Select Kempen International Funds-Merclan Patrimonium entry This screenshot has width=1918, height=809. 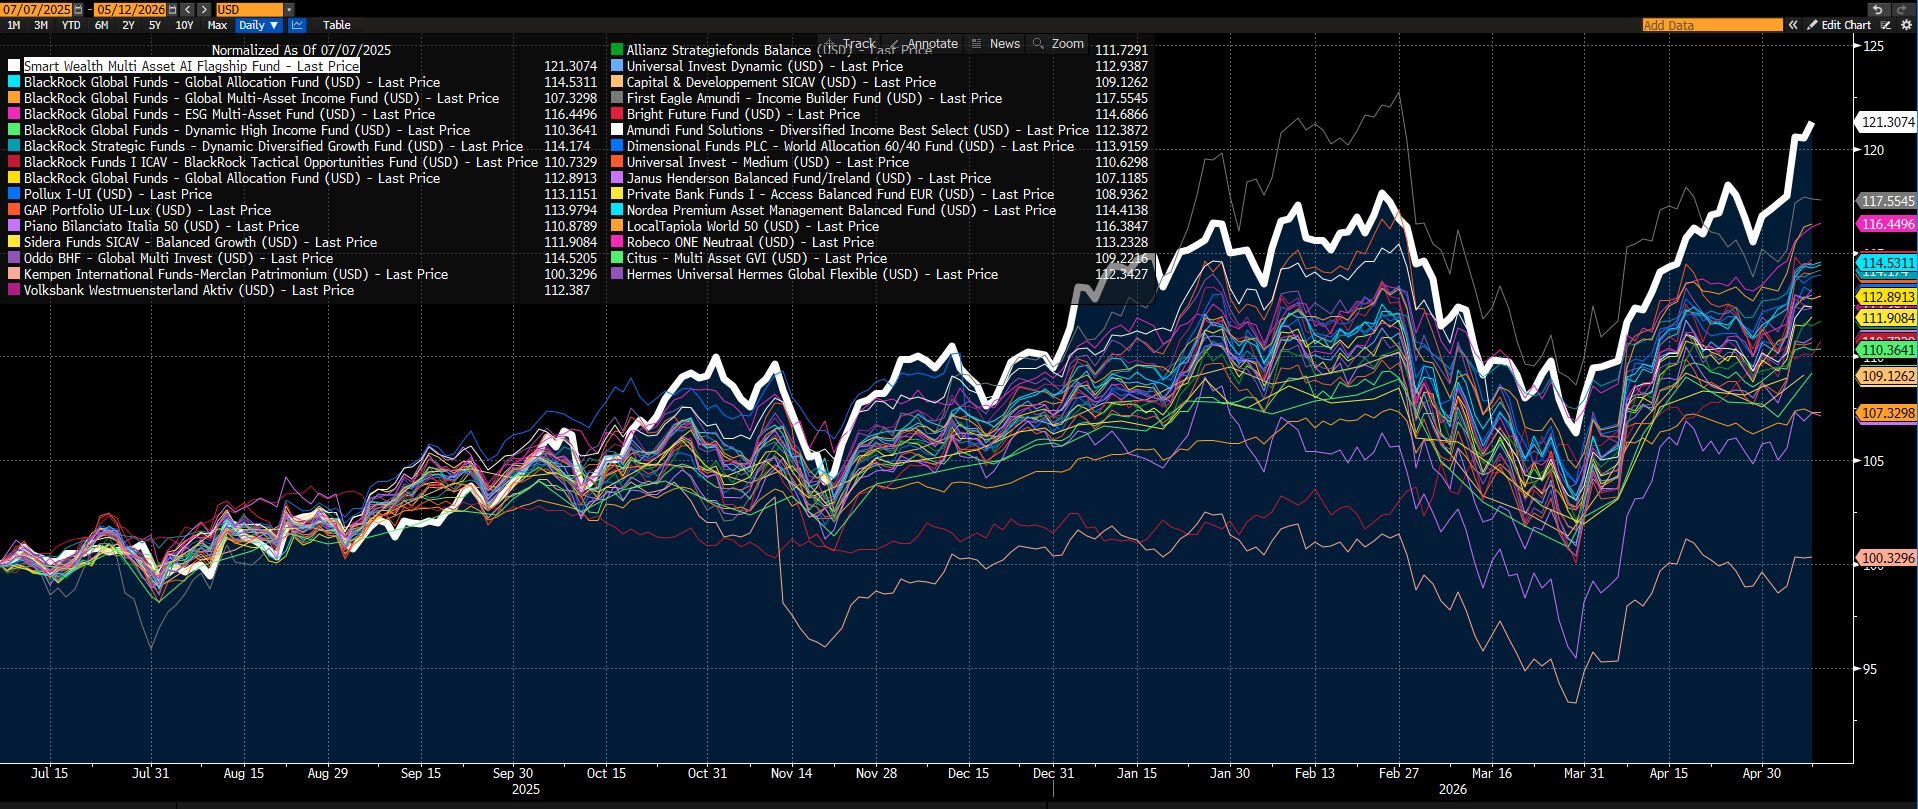[x=236, y=274]
